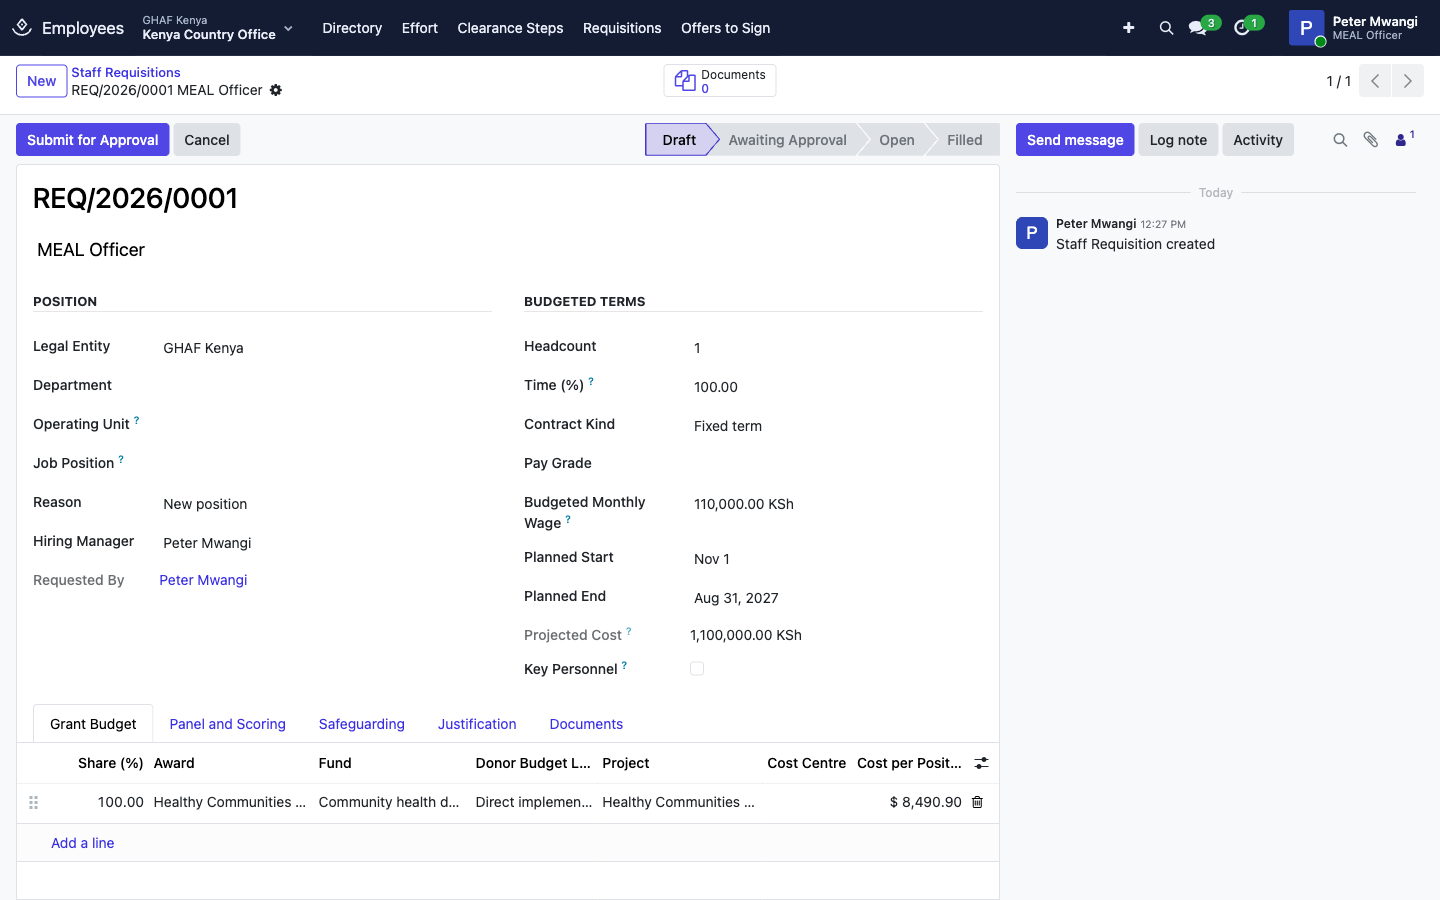Go to the next record arrow
The image size is (1440, 900).
pyautogui.click(x=1408, y=81)
